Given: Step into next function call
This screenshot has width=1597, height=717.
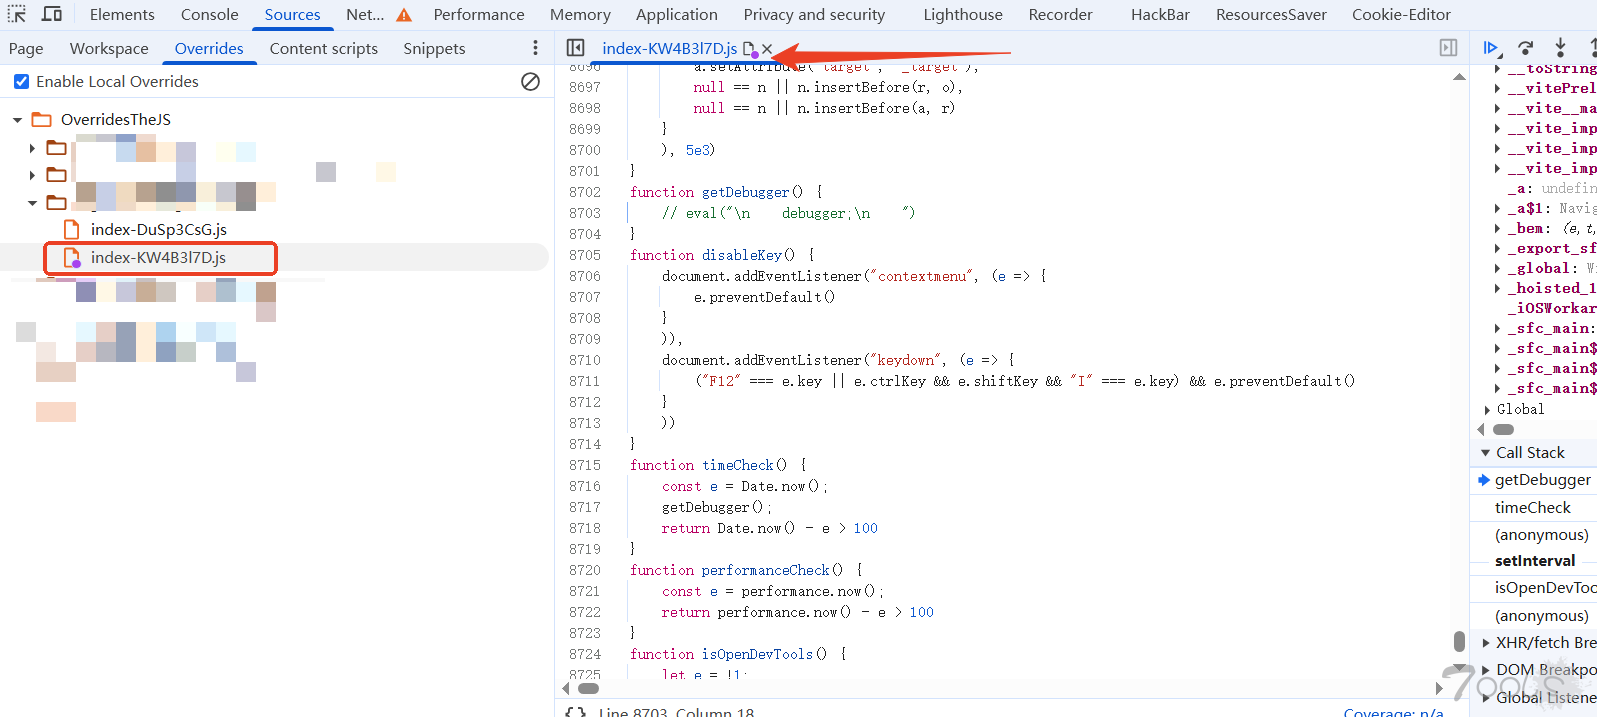Looking at the screenshot, I should tap(1560, 48).
